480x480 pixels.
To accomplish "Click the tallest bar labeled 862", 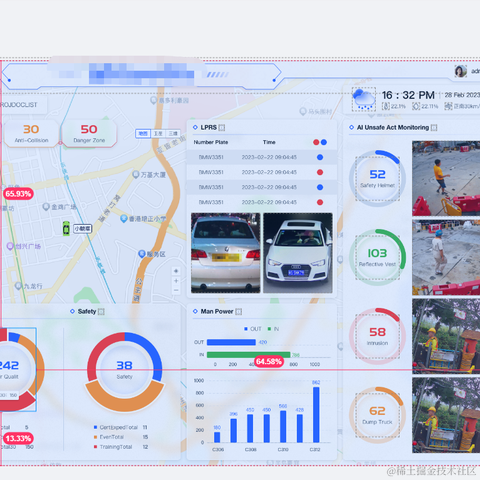I will tap(316, 415).
